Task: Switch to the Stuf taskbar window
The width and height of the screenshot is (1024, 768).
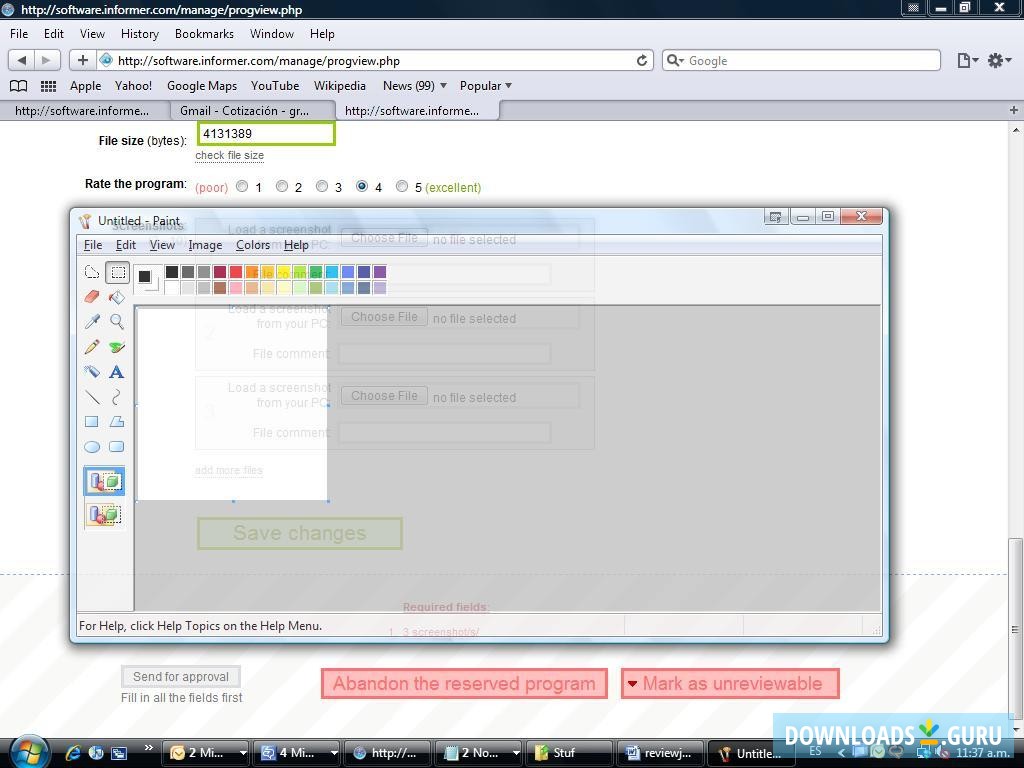Action: pyautogui.click(x=569, y=753)
